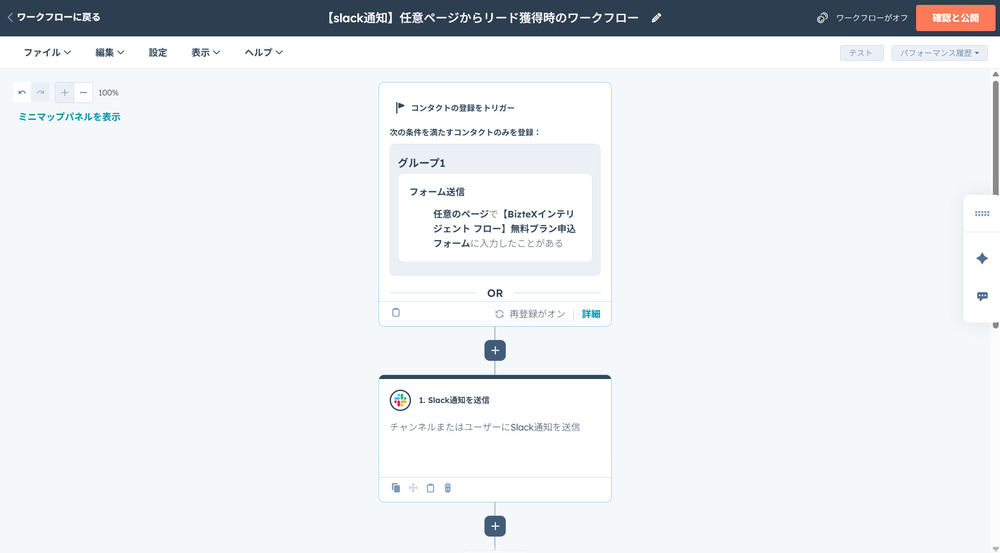Viewport: 1000px width, 553px height.
Task: Click the clipboard icon in trigger card
Action: 395,313
